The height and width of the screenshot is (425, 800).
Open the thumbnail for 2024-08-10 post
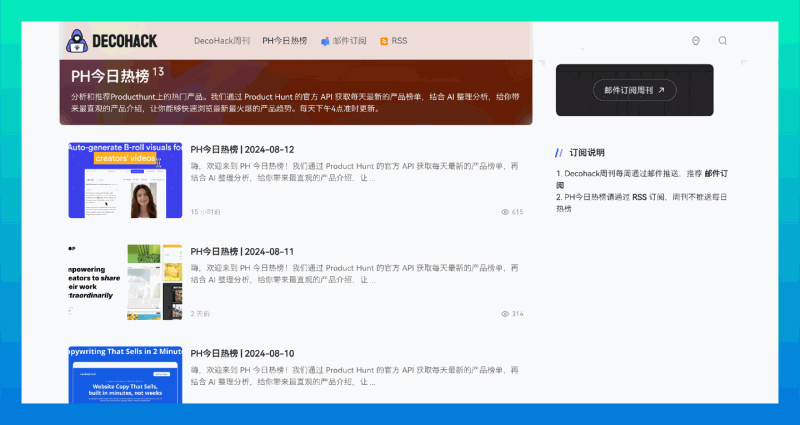click(x=126, y=375)
